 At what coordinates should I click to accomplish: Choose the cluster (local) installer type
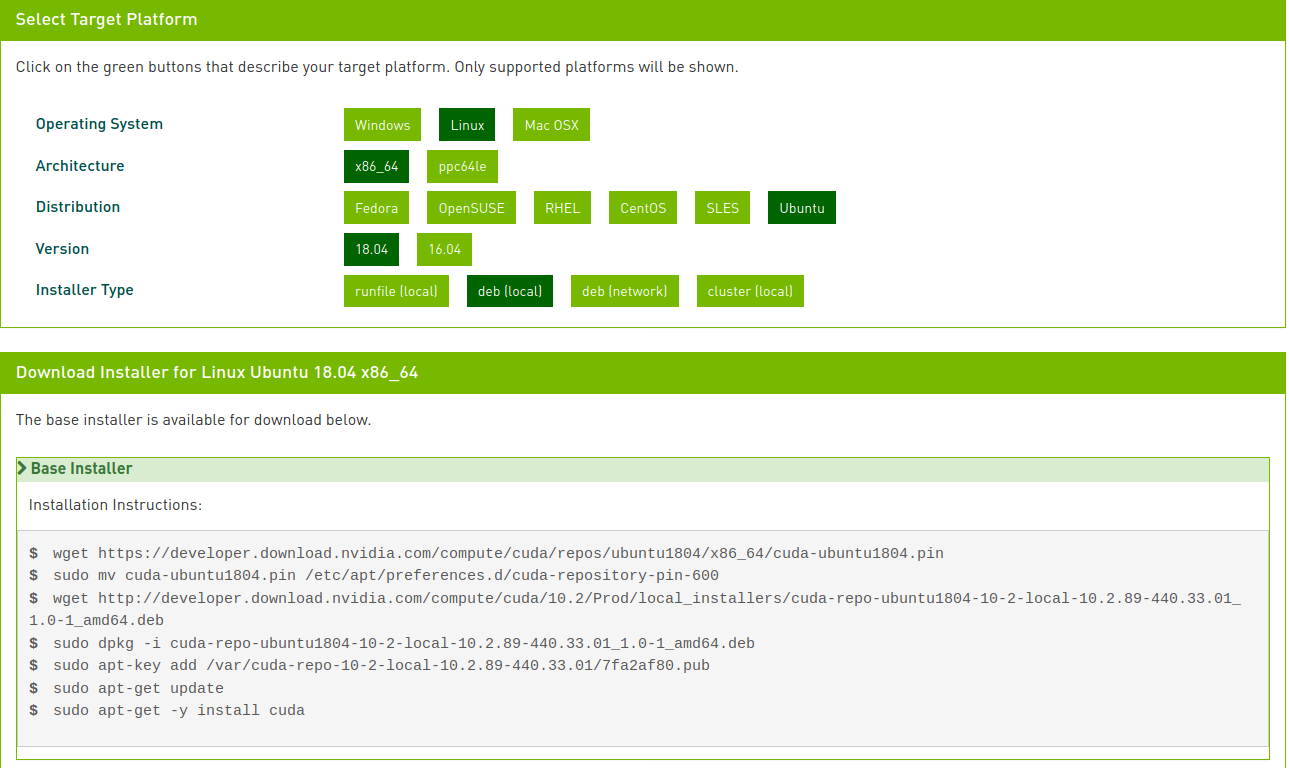tap(750, 291)
